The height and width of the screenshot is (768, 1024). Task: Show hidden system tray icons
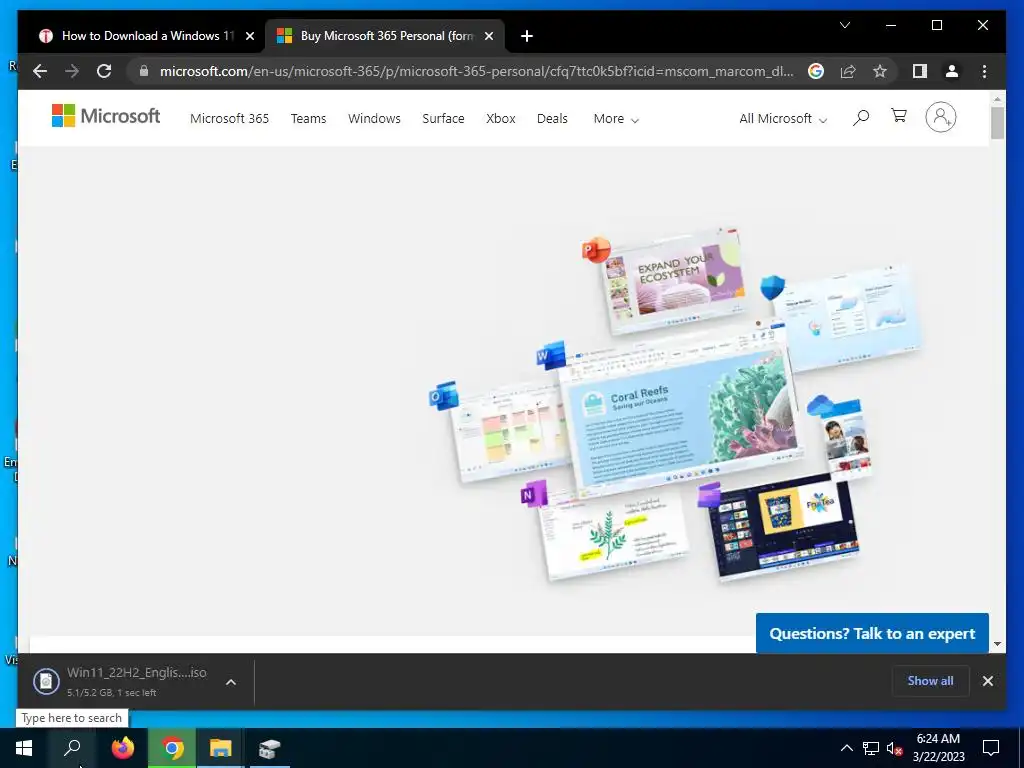click(846, 748)
